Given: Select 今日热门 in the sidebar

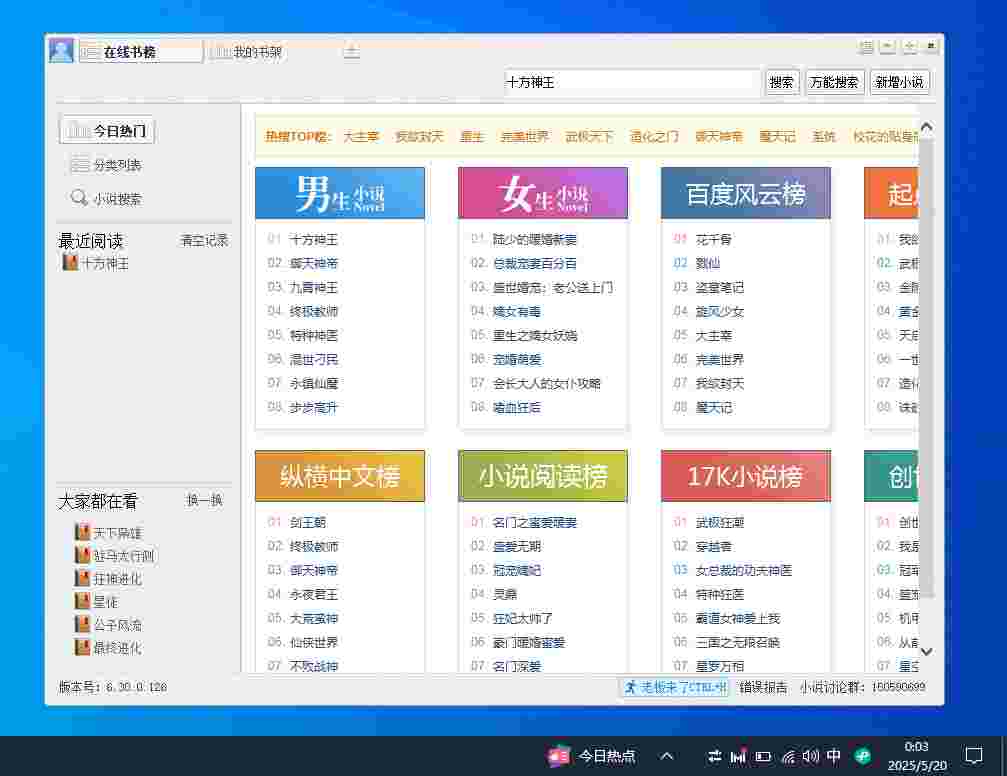Looking at the screenshot, I should pyautogui.click(x=107, y=130).
